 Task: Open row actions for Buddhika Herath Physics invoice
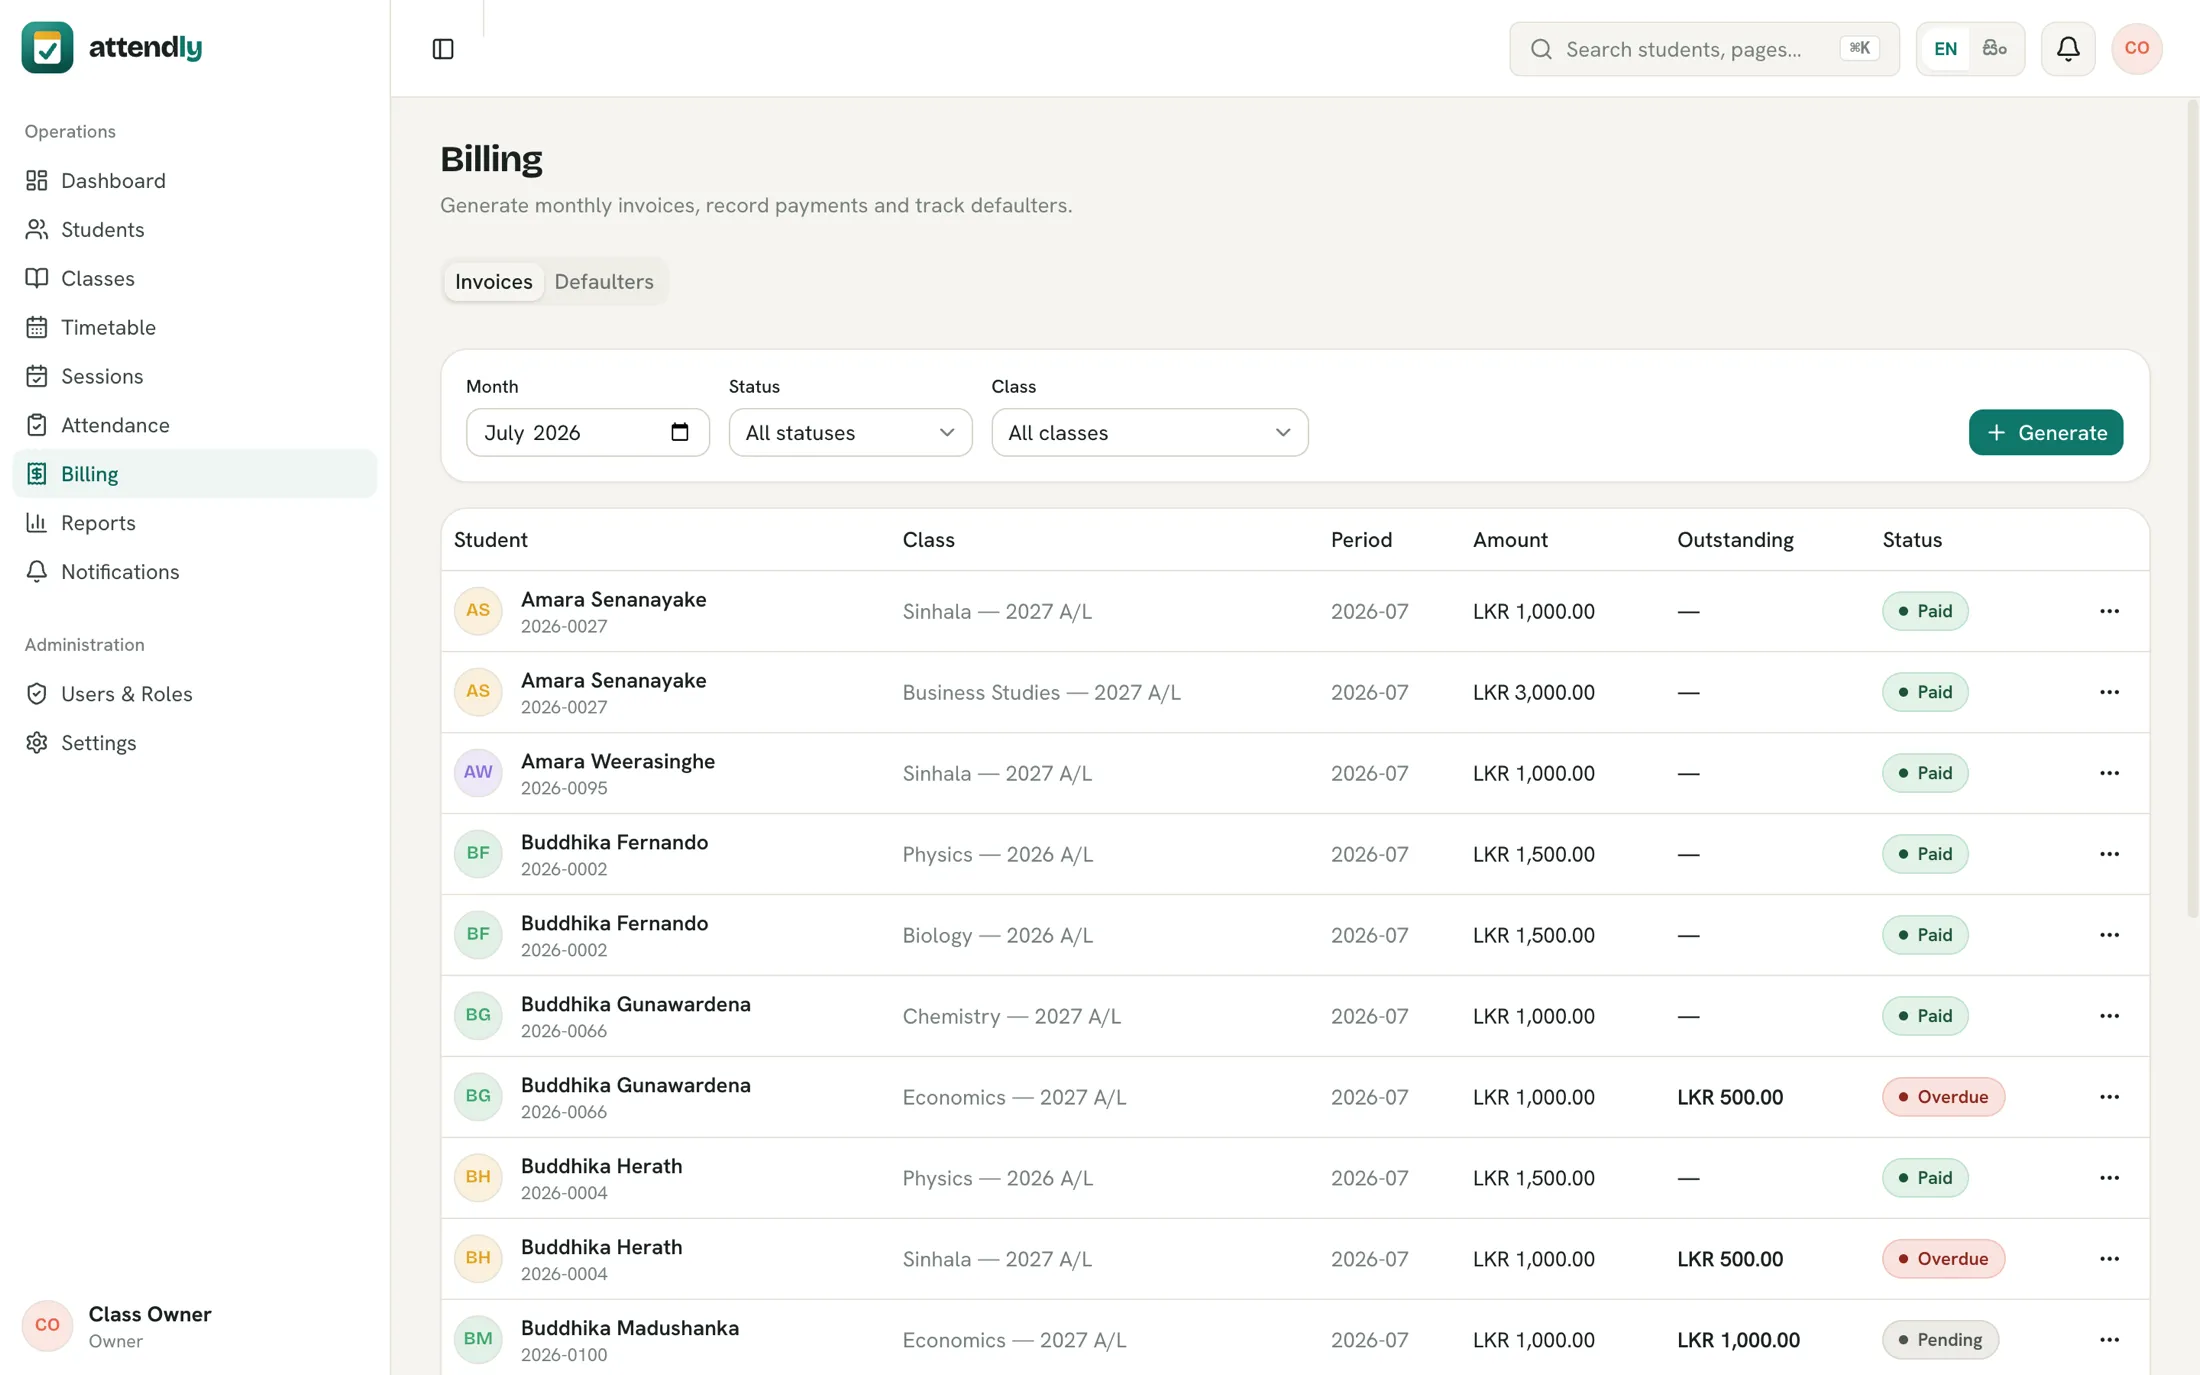[2109, 1178]
